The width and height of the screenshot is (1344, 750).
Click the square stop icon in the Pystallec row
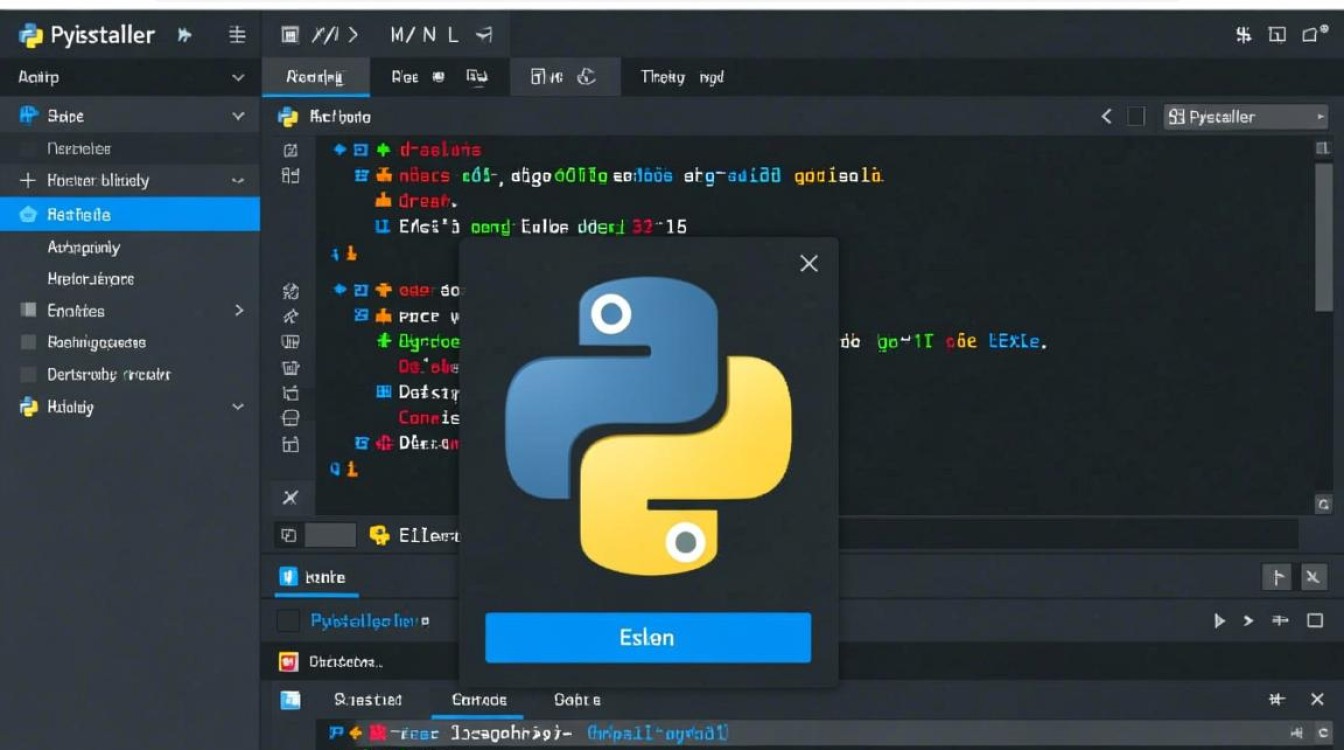click(x=1315, y=621)
